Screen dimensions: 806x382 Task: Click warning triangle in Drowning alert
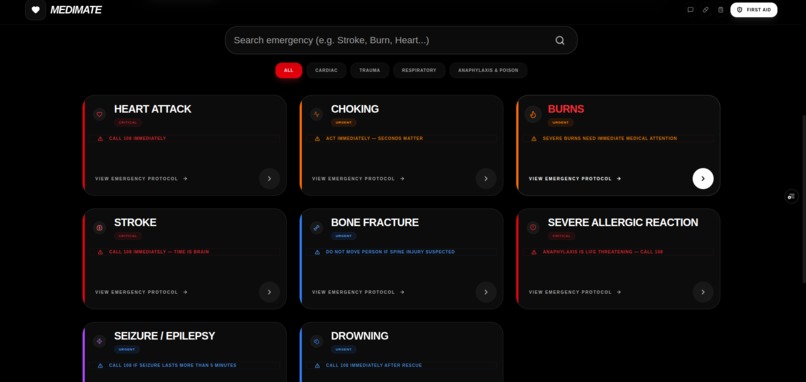[x=317, y=366]
